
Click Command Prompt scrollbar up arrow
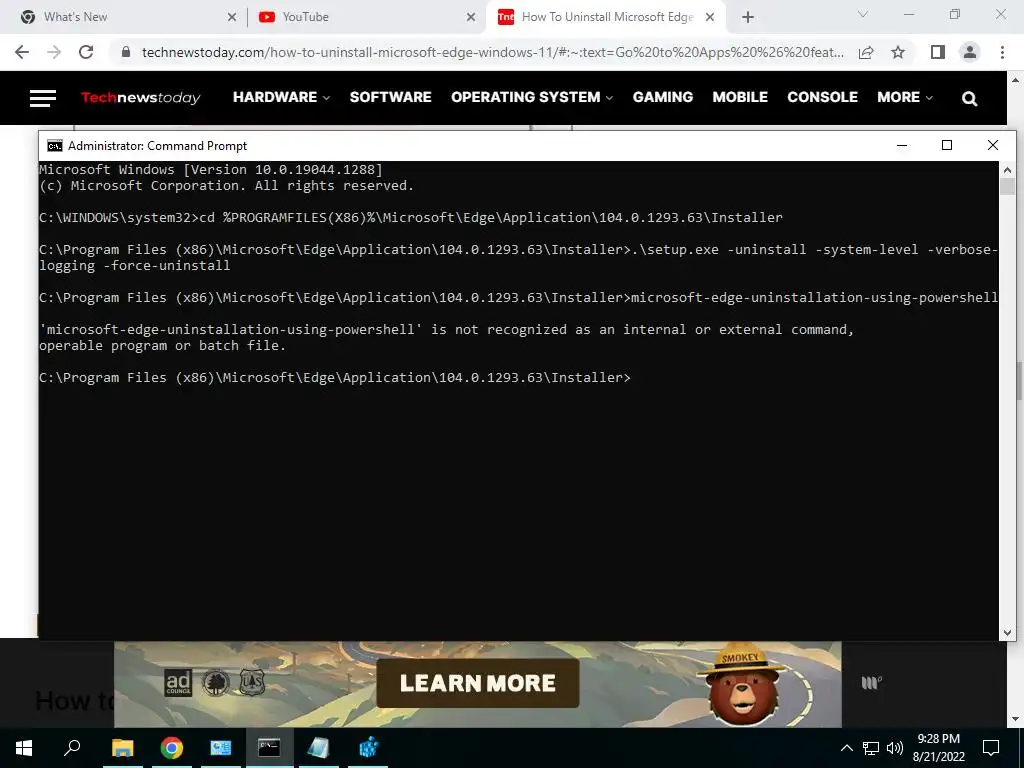pos(1007,170)
